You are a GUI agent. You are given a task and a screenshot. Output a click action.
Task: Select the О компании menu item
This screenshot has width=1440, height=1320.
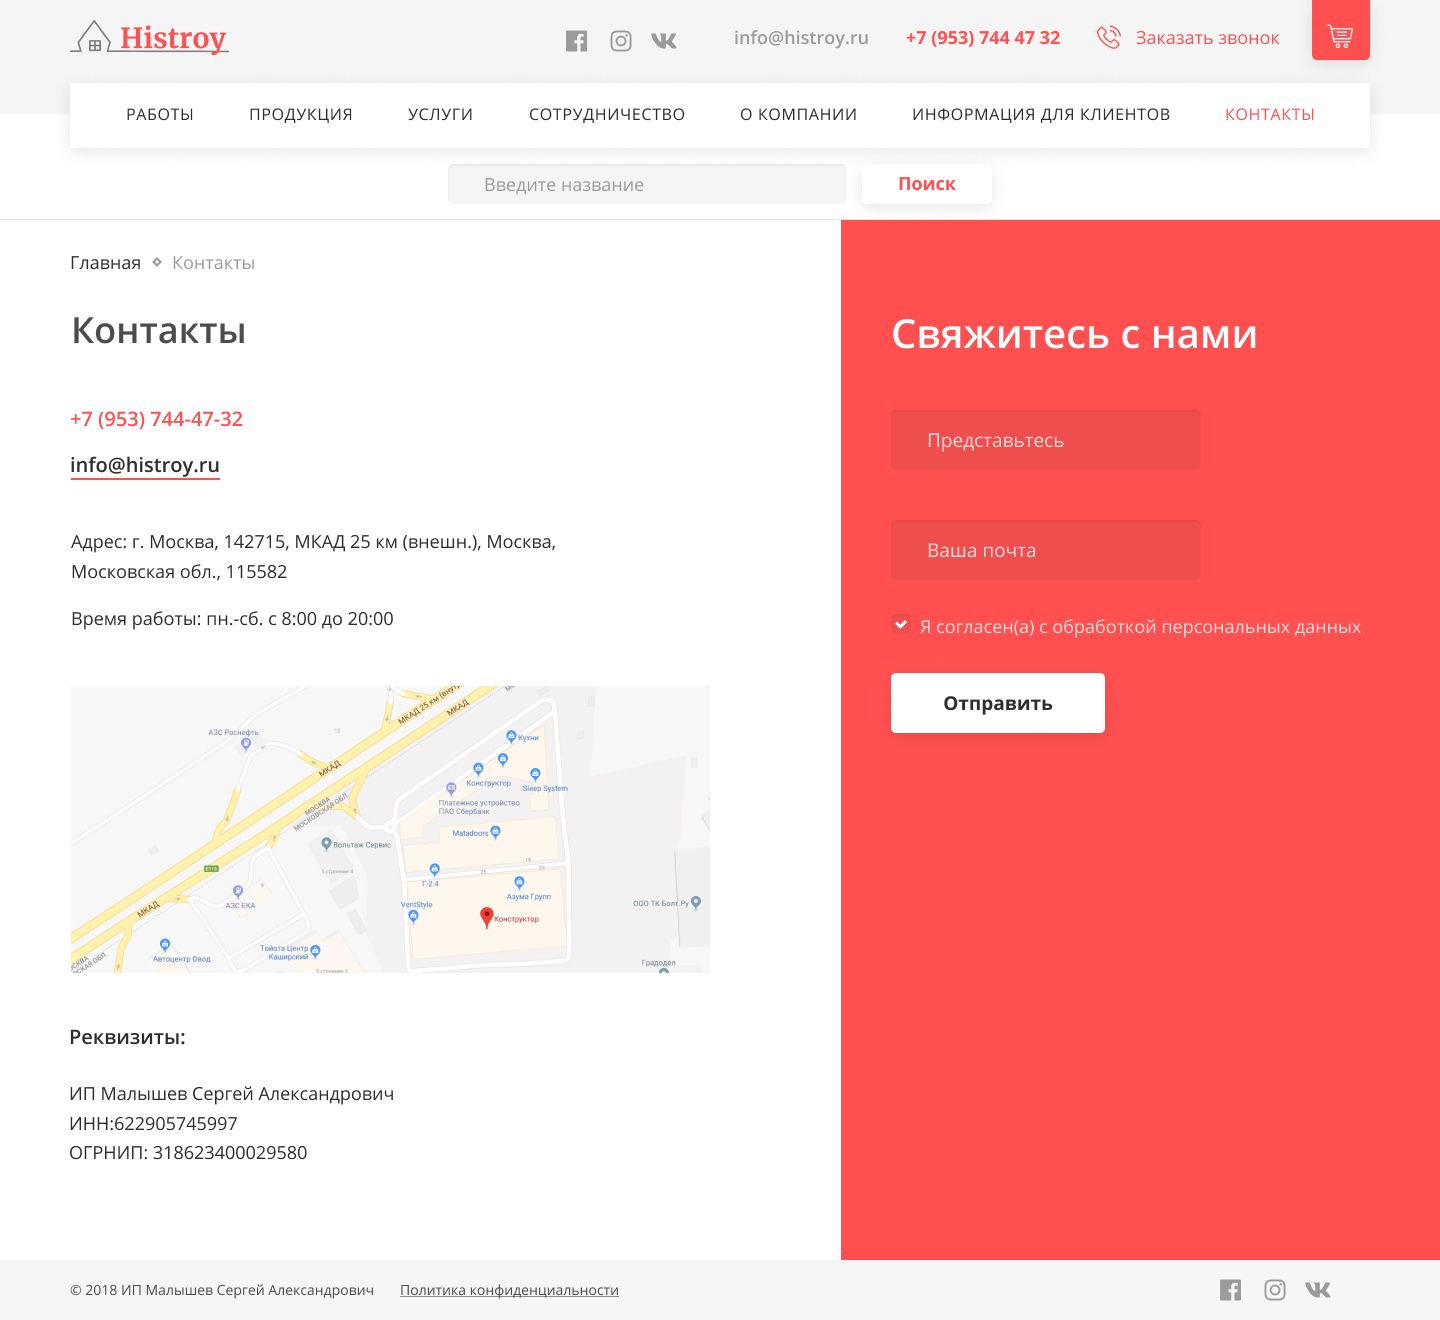[798, 115]
